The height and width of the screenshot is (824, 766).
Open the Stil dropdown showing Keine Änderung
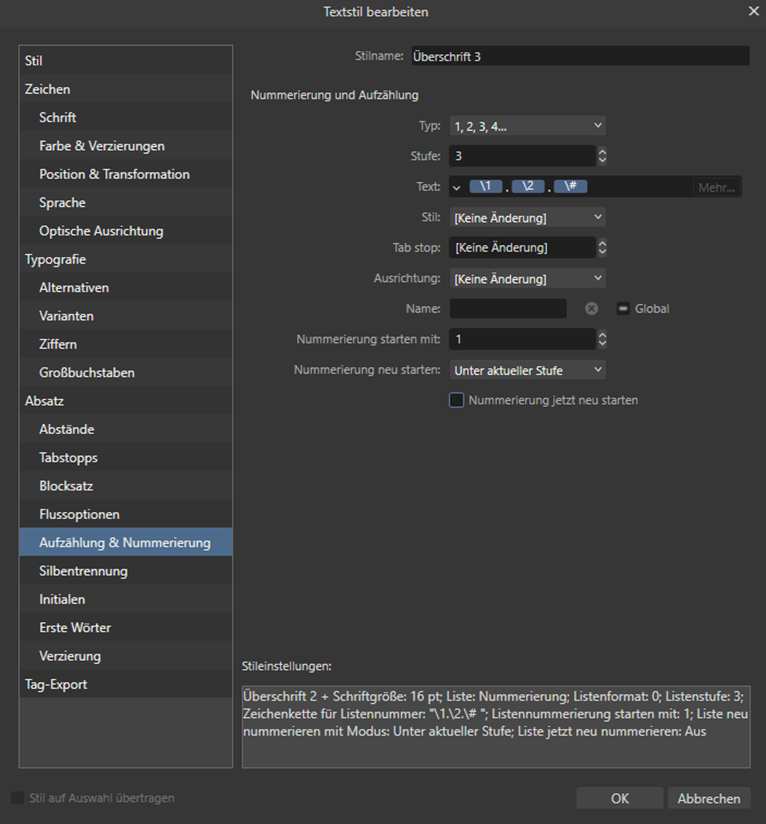[527, 218]
